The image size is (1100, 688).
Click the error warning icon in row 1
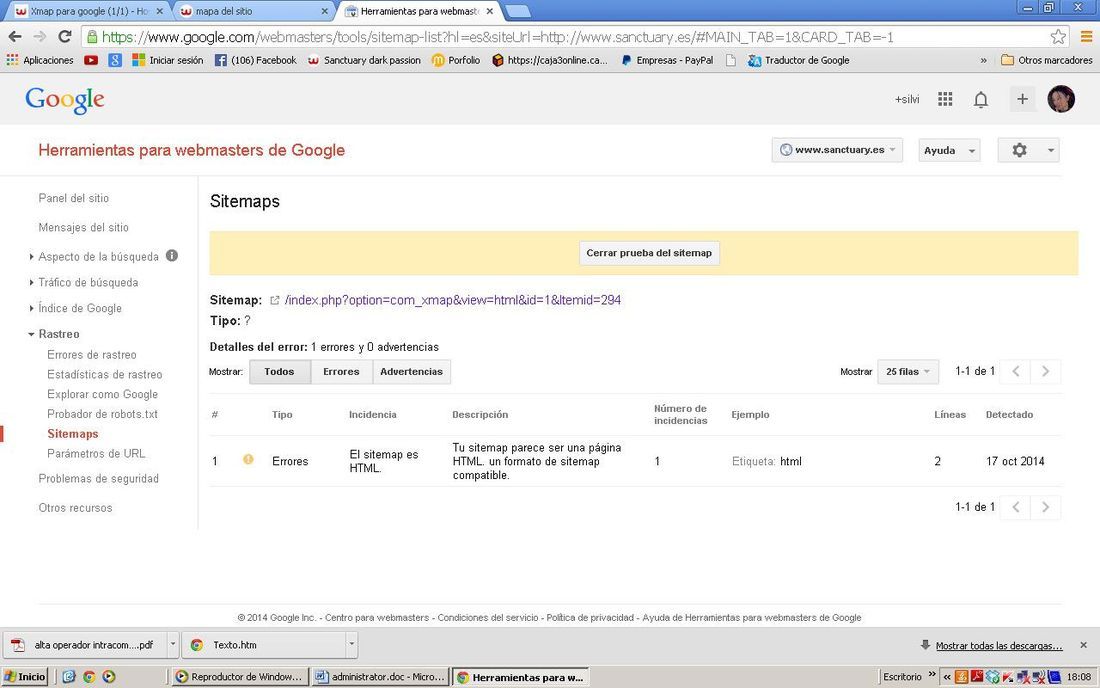[248, 459]
